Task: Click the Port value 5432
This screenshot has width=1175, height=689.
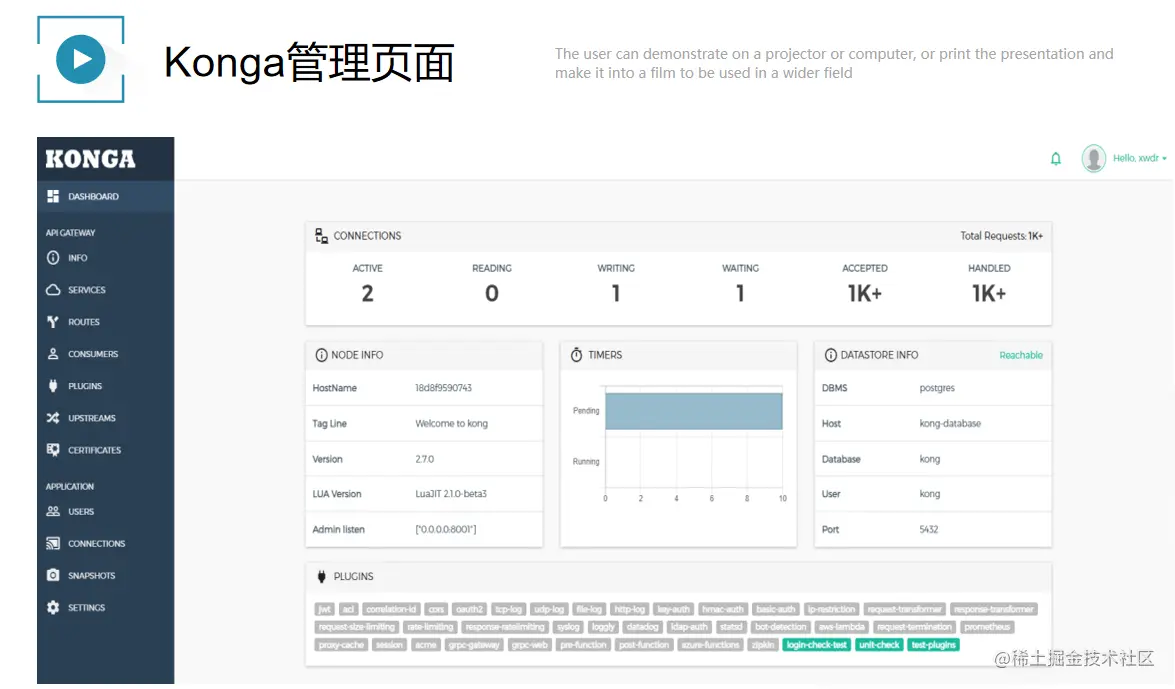Action: pyautogui.click(x=928, y=529)
